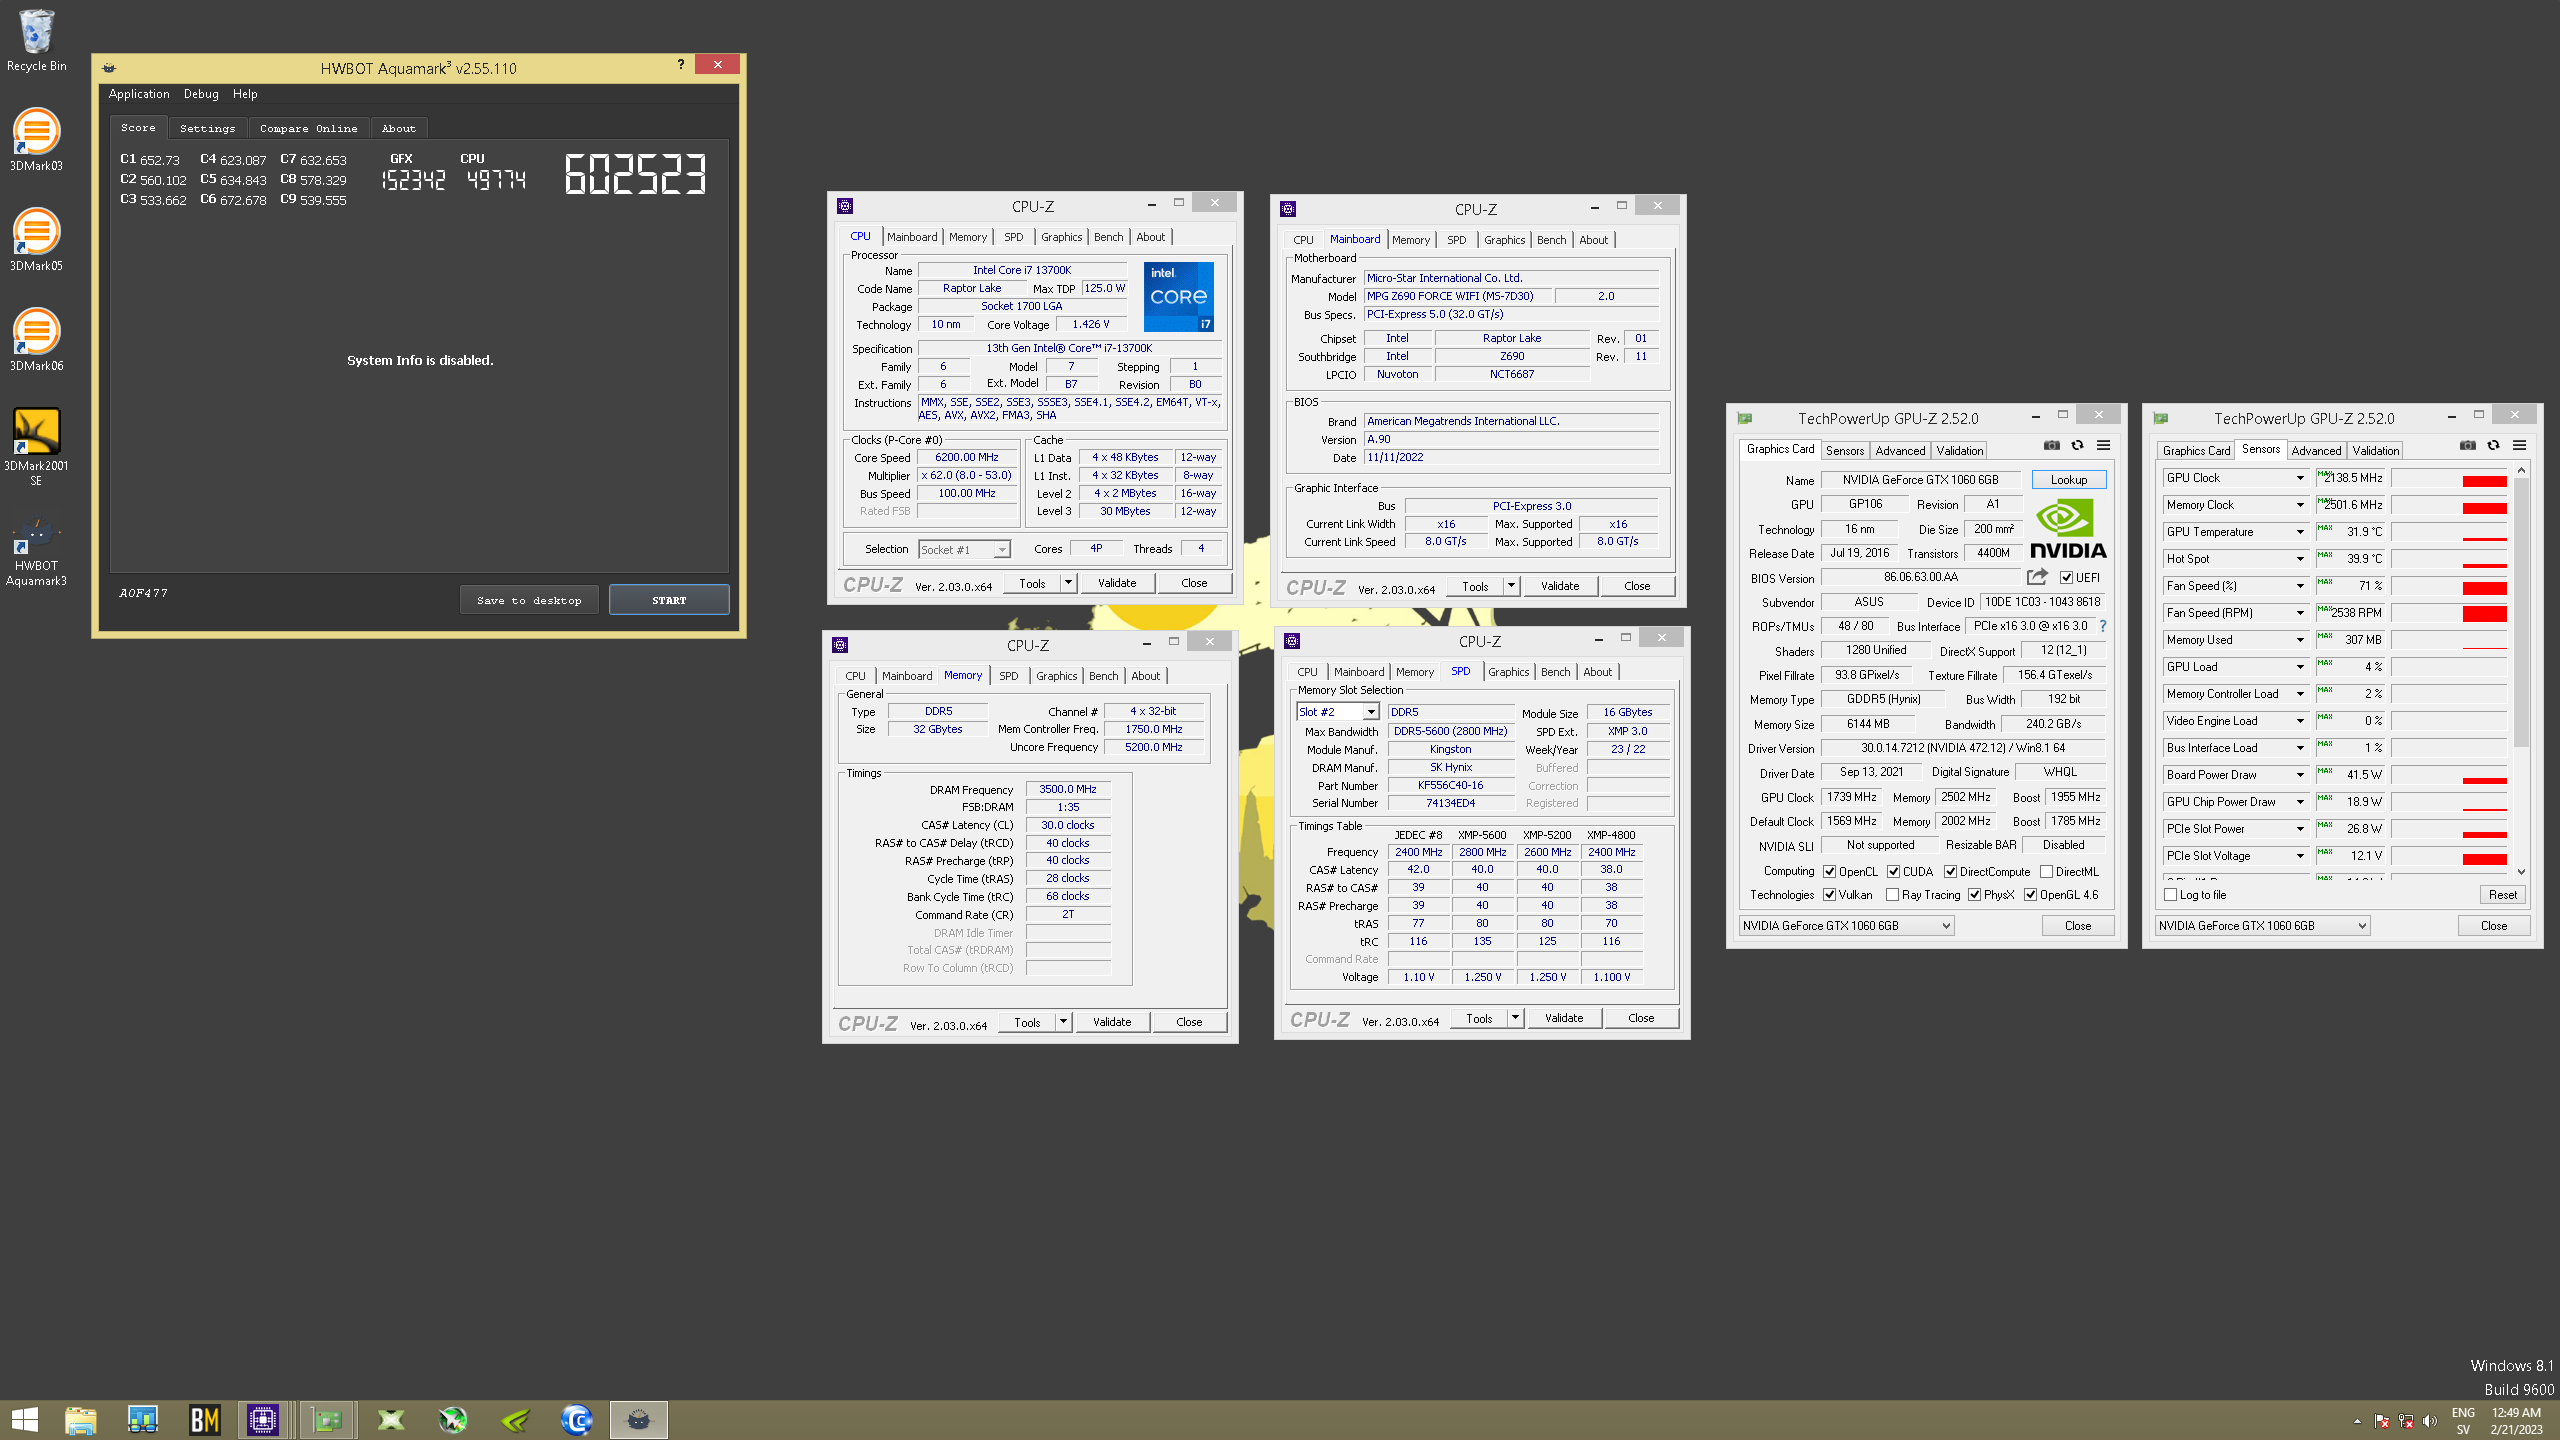Click the PCIe Slot Voltage sensor graph
2560x1440 pixels.
tap(2449, 856)
